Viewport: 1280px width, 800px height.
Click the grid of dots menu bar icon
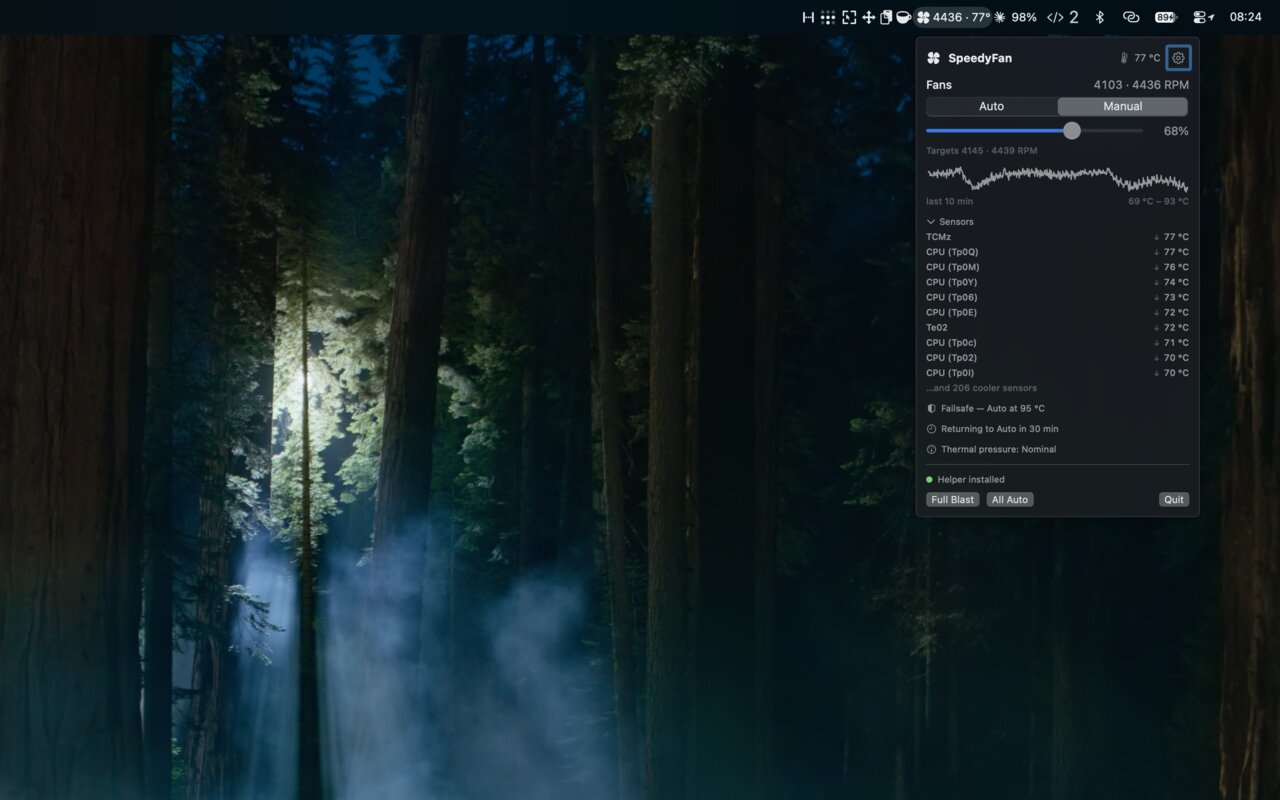coord(828,17)
